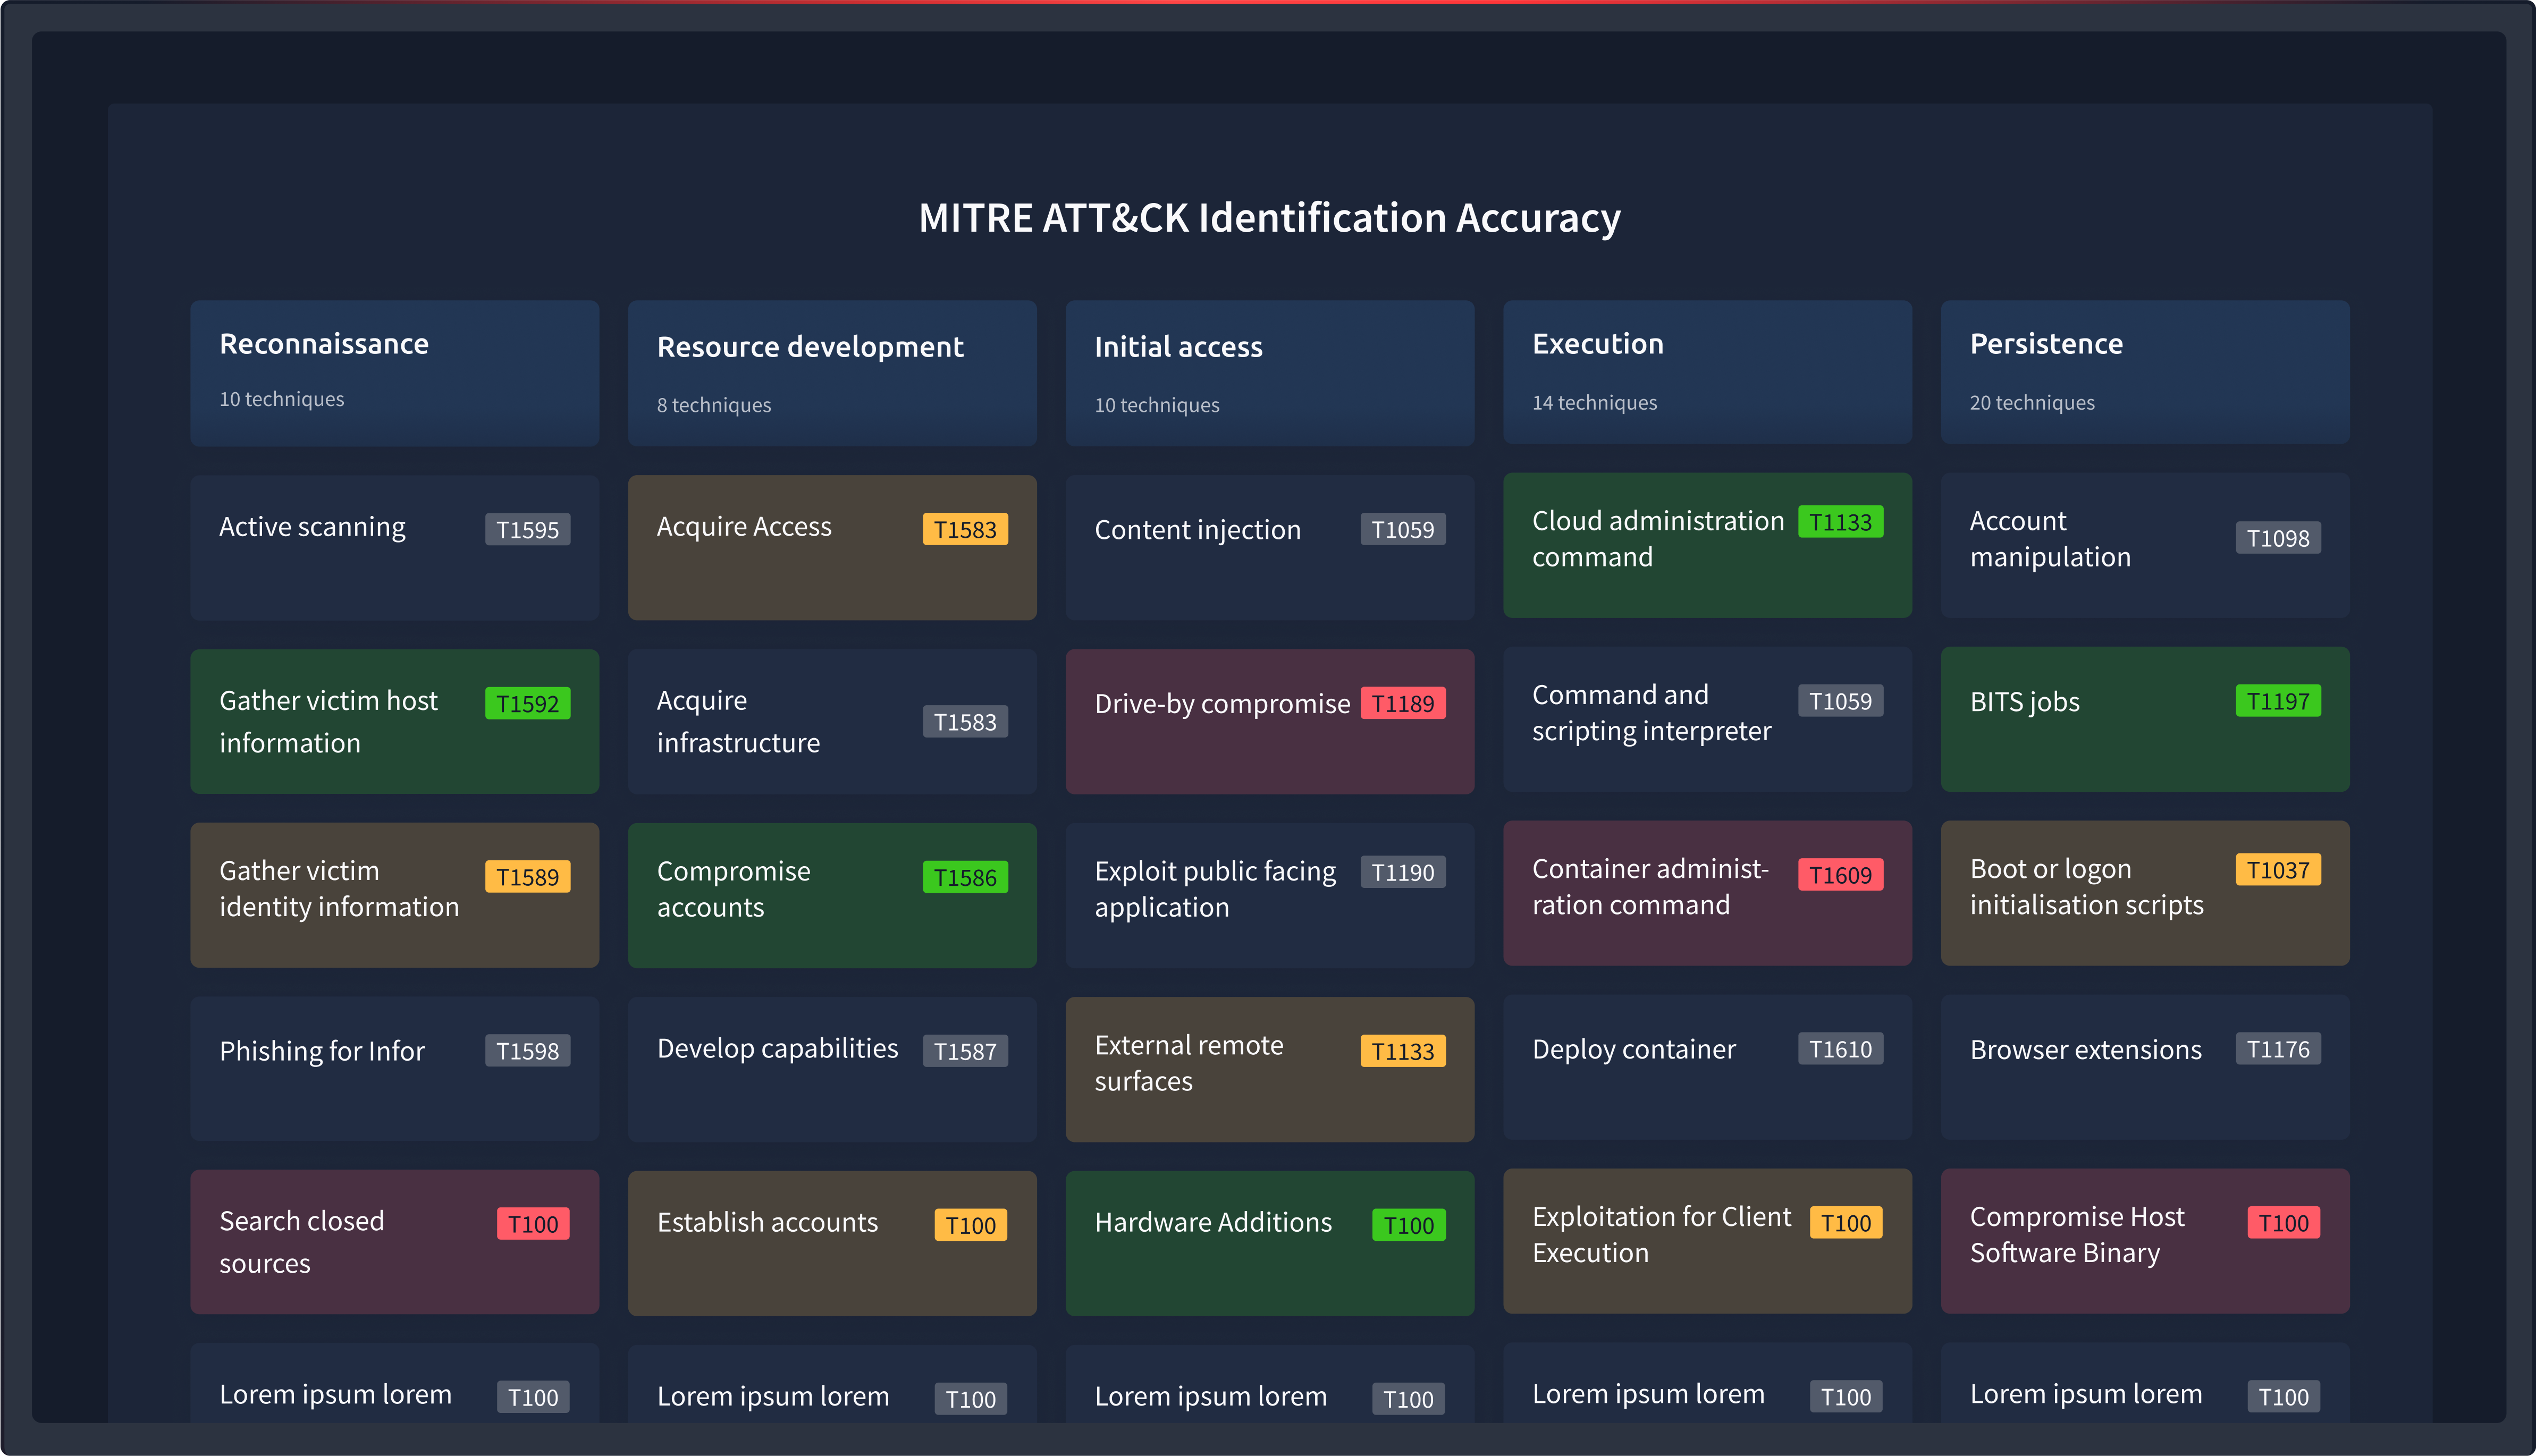Select the Content injection card
Image resolution: width=2536 pixels, height=1456 pixels.
pyautogui.click(x=1270, y=547)
